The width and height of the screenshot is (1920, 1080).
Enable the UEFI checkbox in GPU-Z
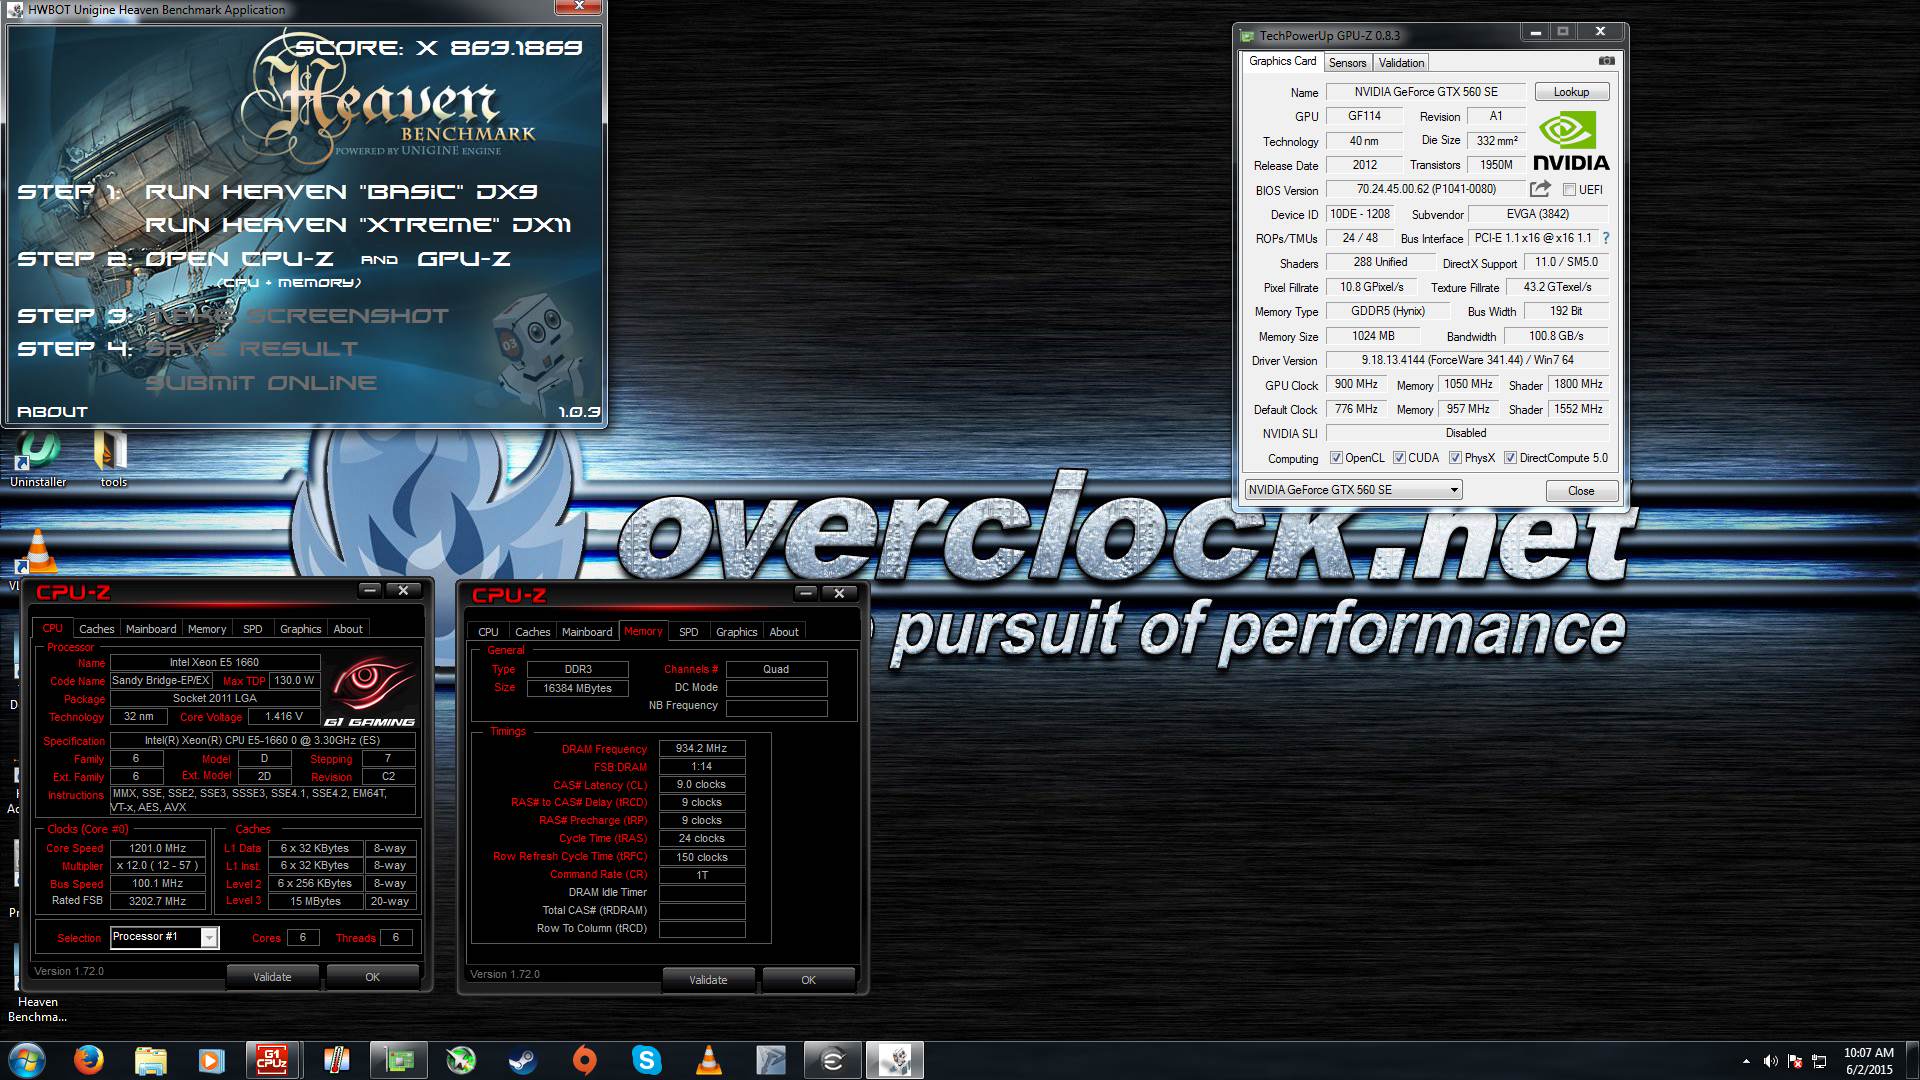coord(1569,190)
